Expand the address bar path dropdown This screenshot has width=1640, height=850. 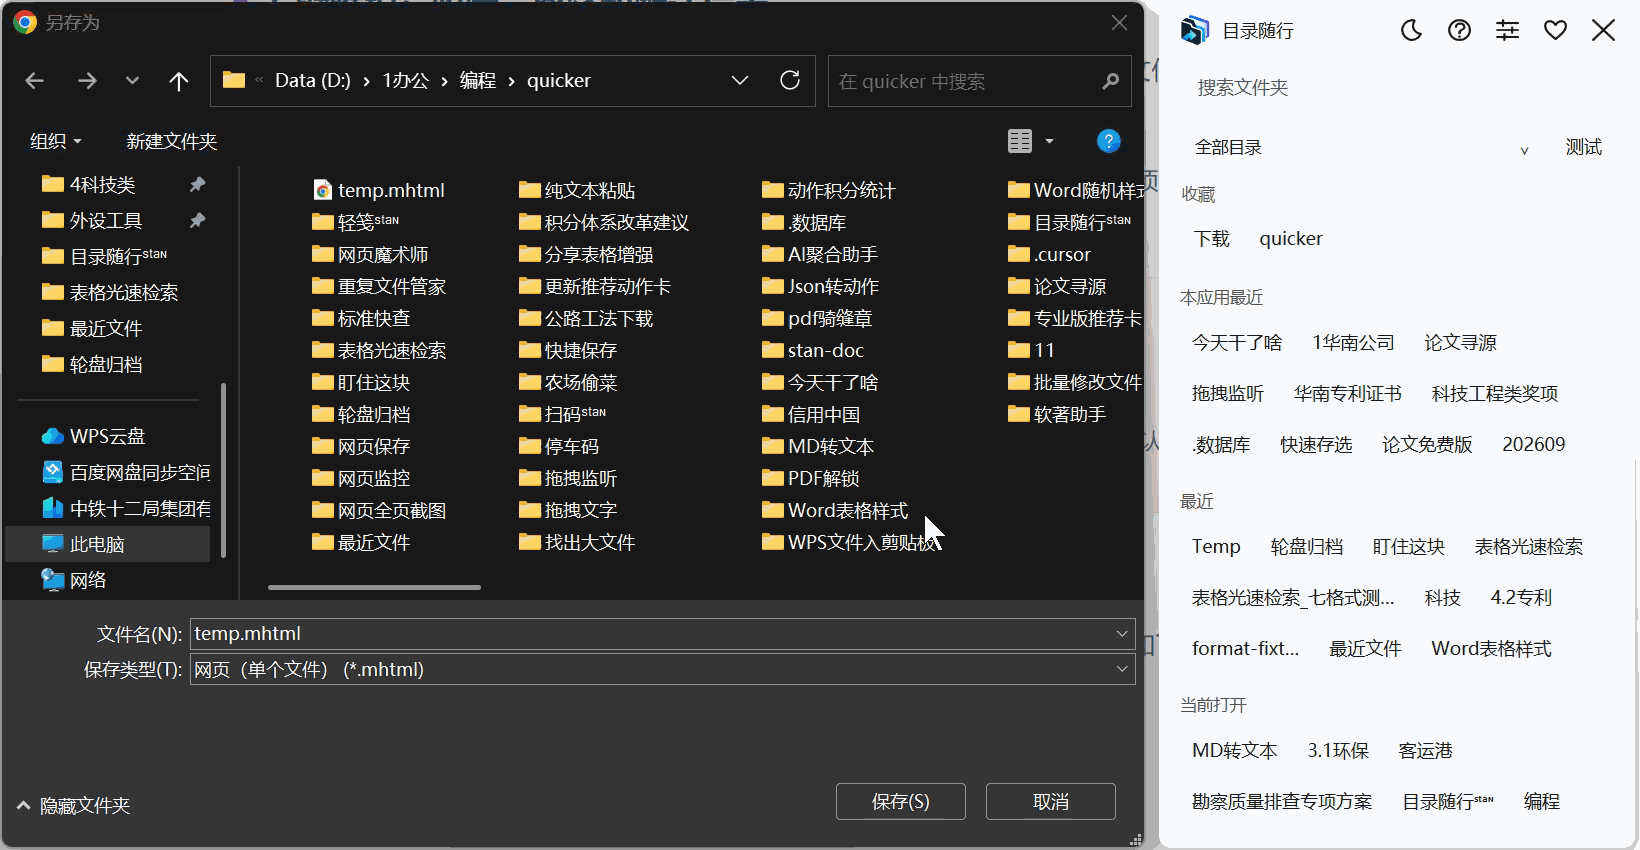[740, 80]
